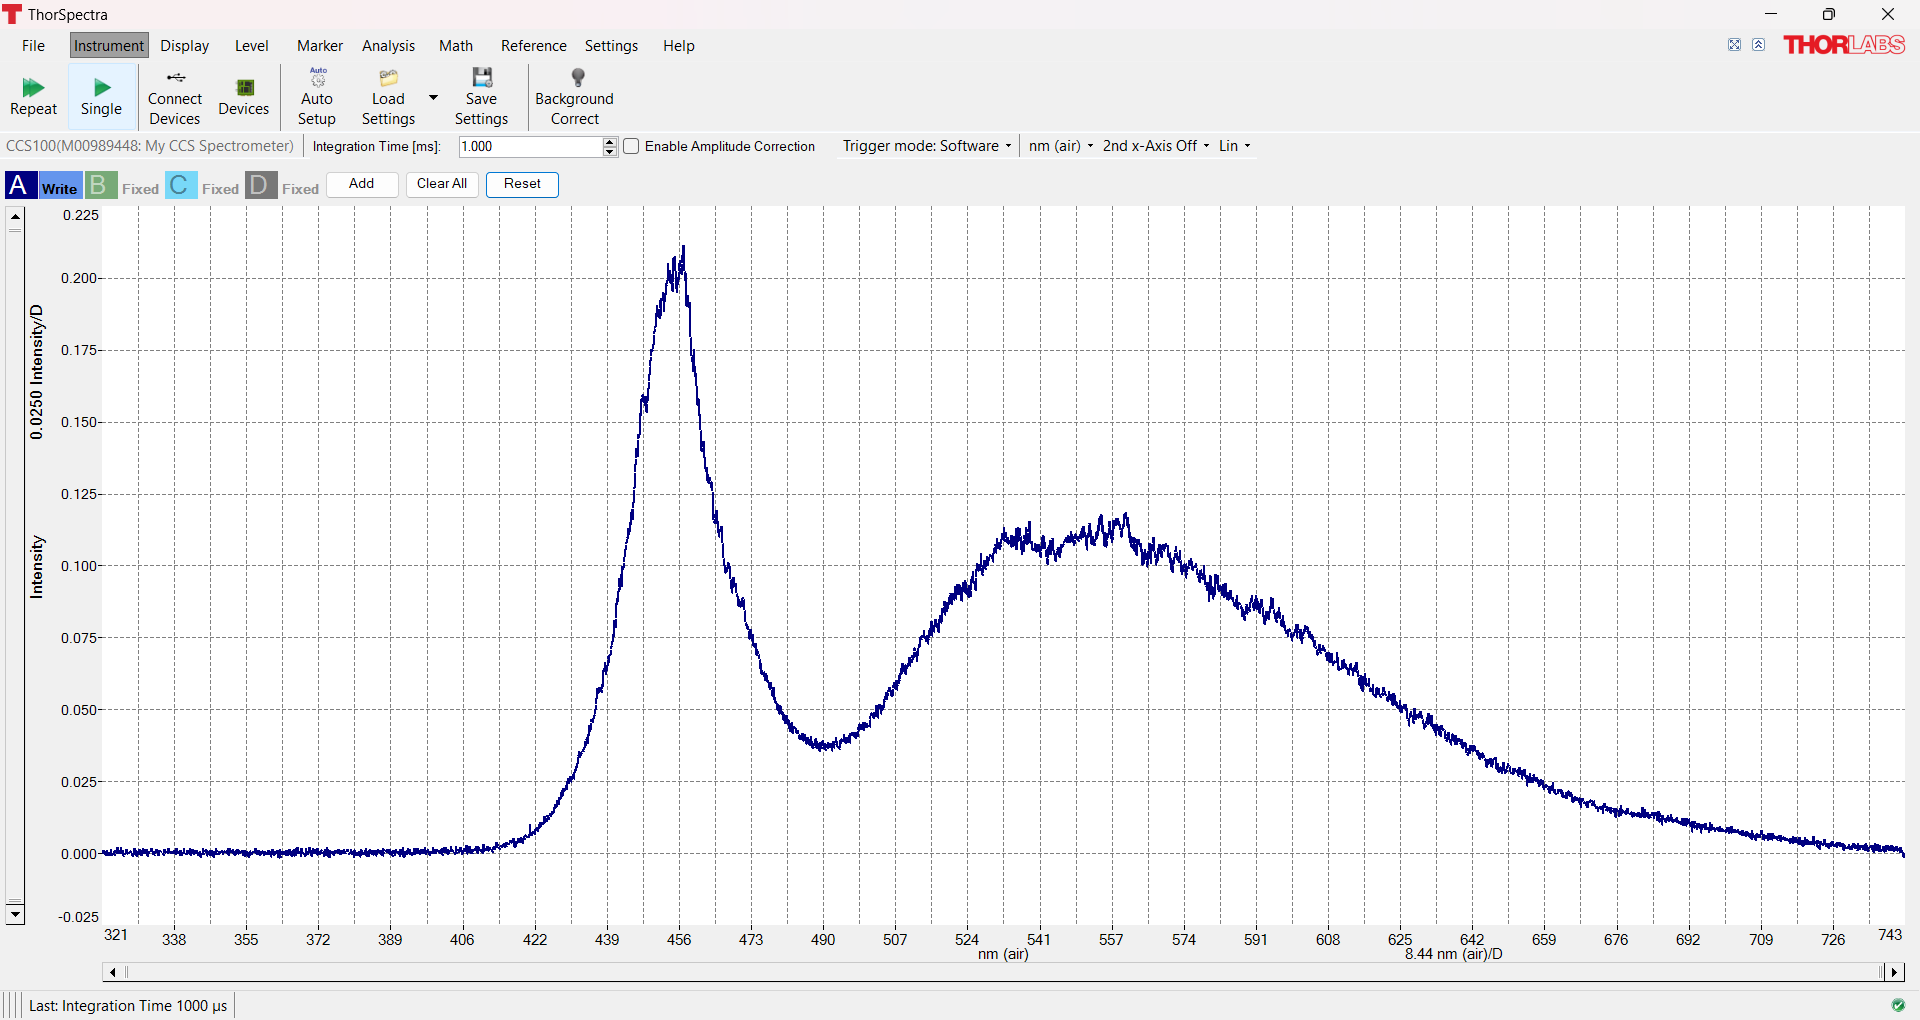Run Auto Setup
The width and height of the screenshot is (1920, 1020).
[x=317, y=97]
